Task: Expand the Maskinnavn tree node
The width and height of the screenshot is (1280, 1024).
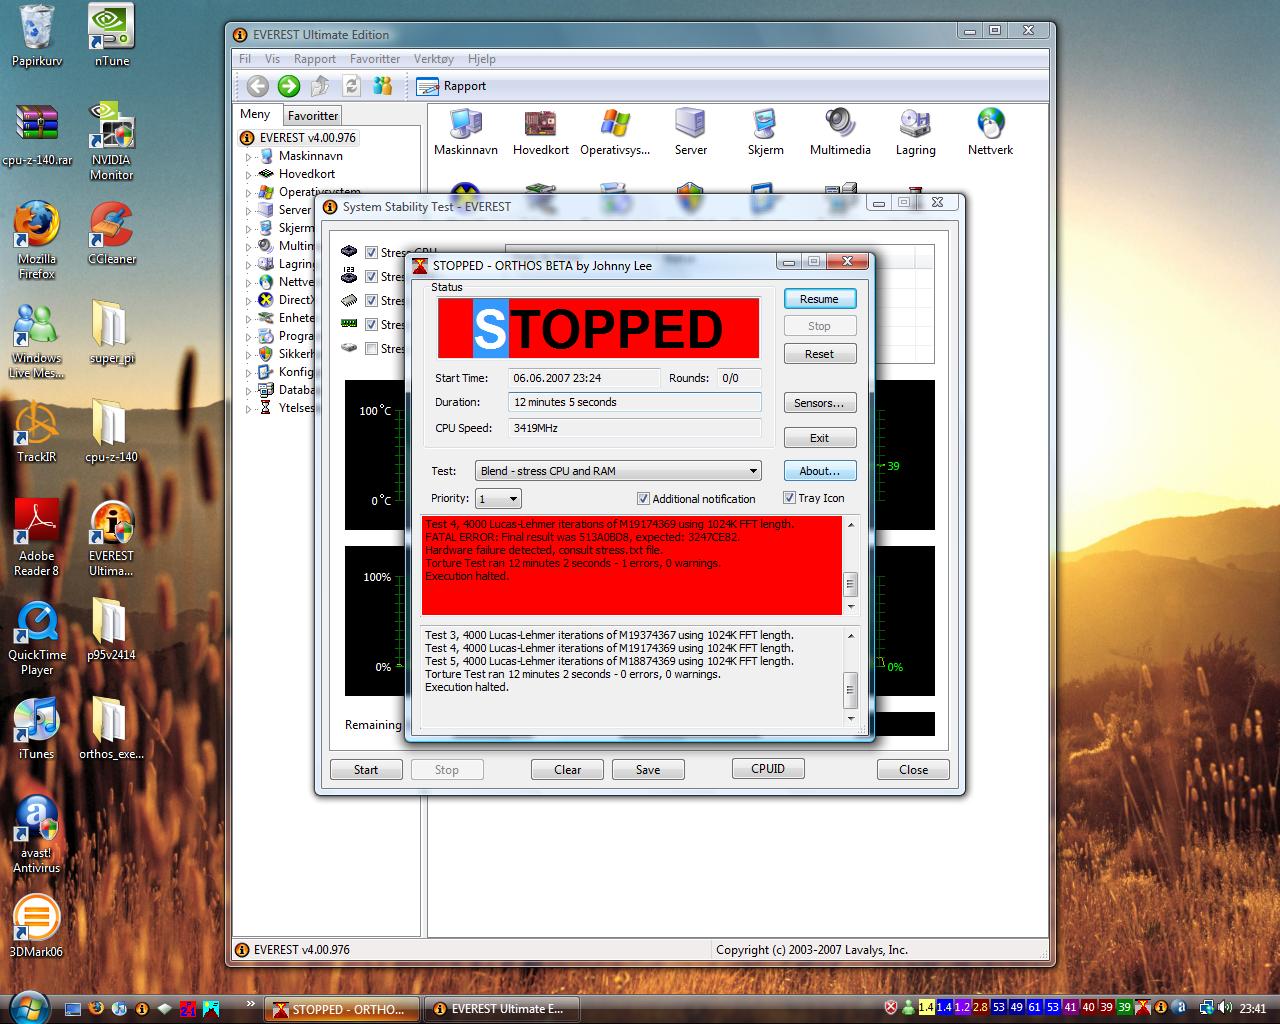Action: [249, 157]
